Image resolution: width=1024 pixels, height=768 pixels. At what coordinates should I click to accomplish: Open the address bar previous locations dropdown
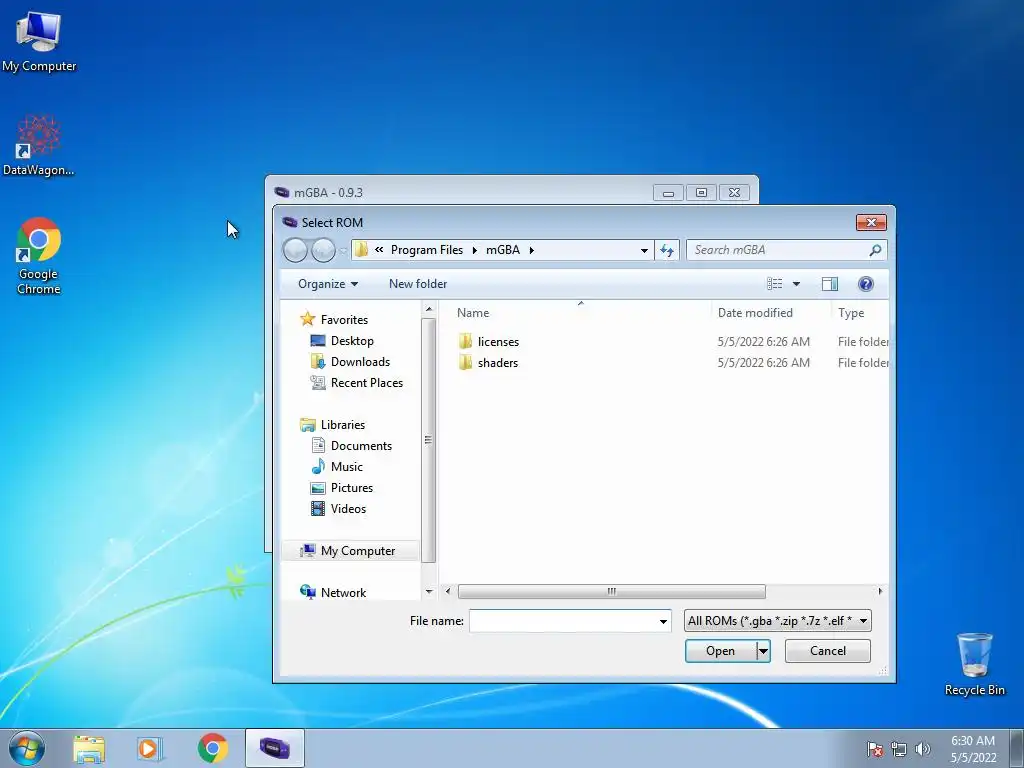(644, 250)
